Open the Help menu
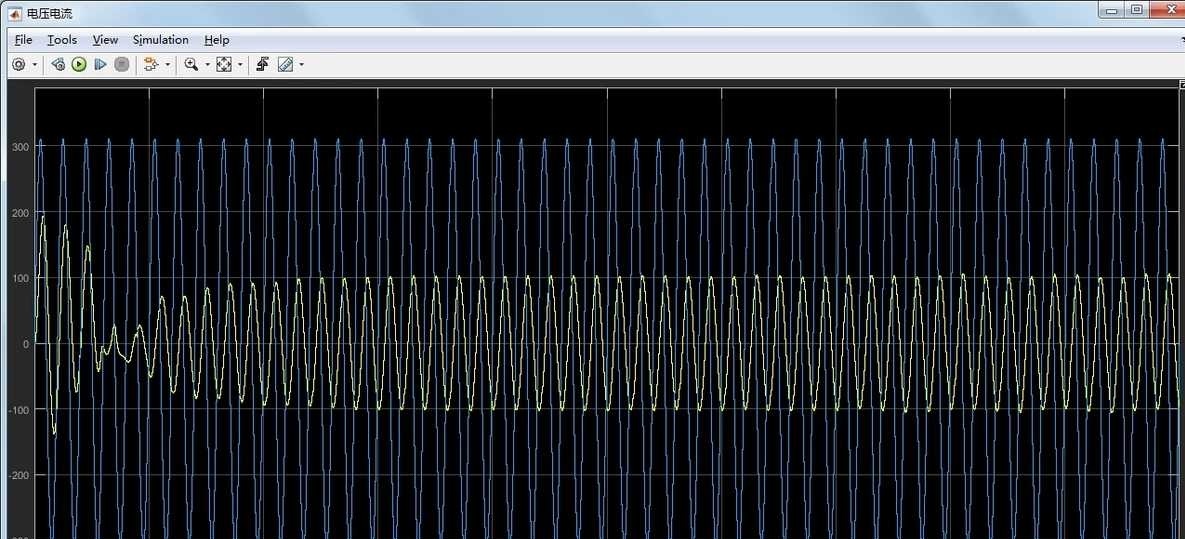 coord(217,40)
